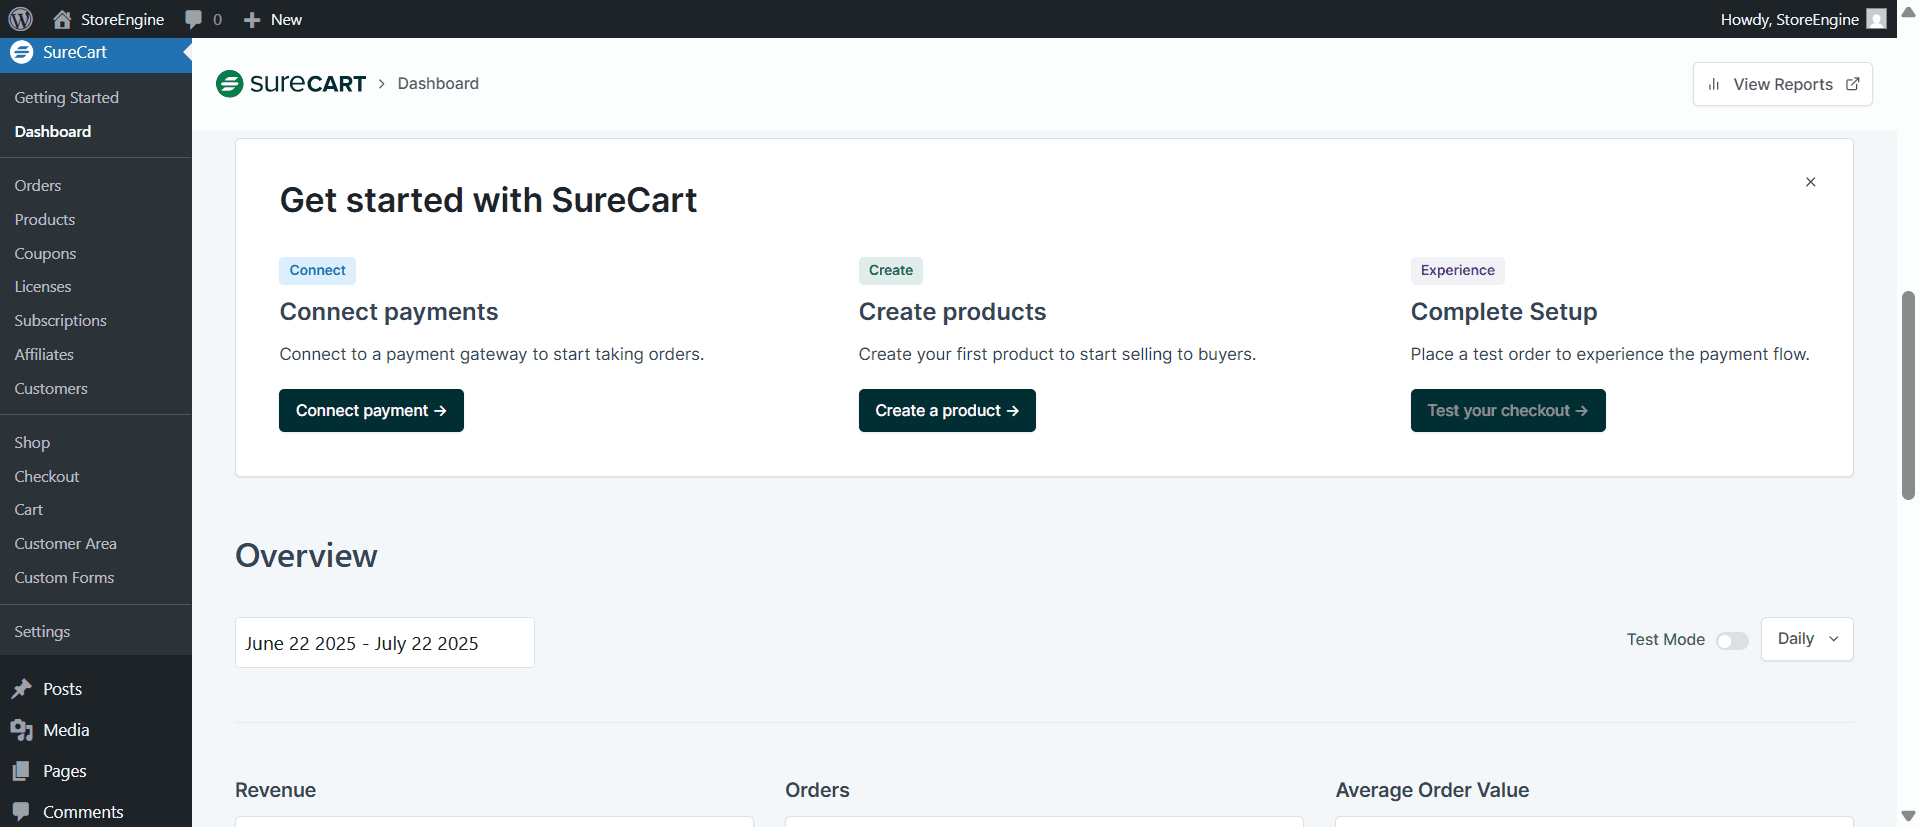
Task: Open the comments bubble icon in admin bar
Action: tap(194, 19)
